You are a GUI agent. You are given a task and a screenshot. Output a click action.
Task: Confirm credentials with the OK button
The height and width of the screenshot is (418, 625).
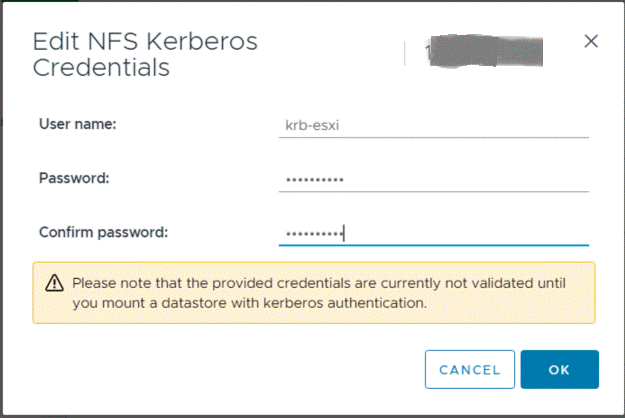click(x=559, y=369)
